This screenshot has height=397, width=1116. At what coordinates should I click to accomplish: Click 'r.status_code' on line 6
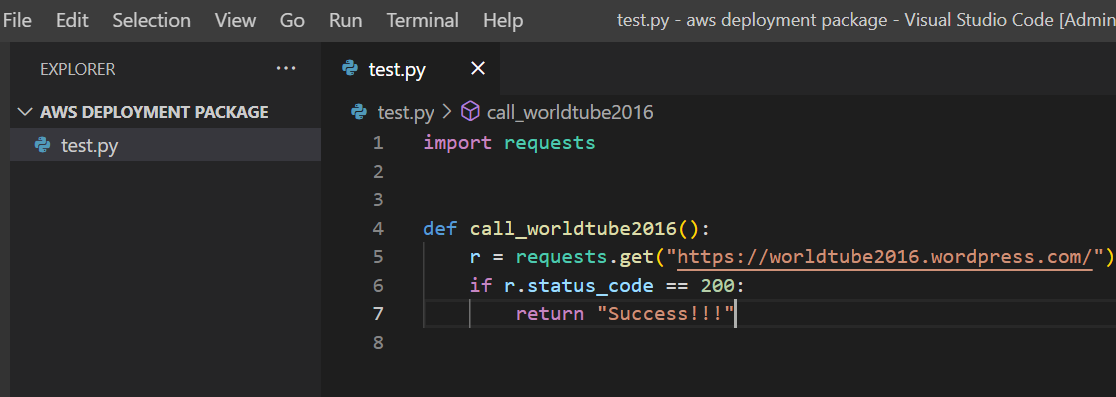click(579, 286)
